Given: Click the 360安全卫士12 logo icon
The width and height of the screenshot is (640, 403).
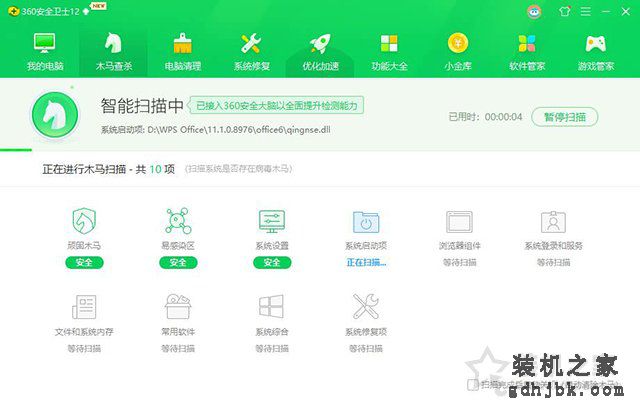Looking at the screenshot, I should [13, 11].
